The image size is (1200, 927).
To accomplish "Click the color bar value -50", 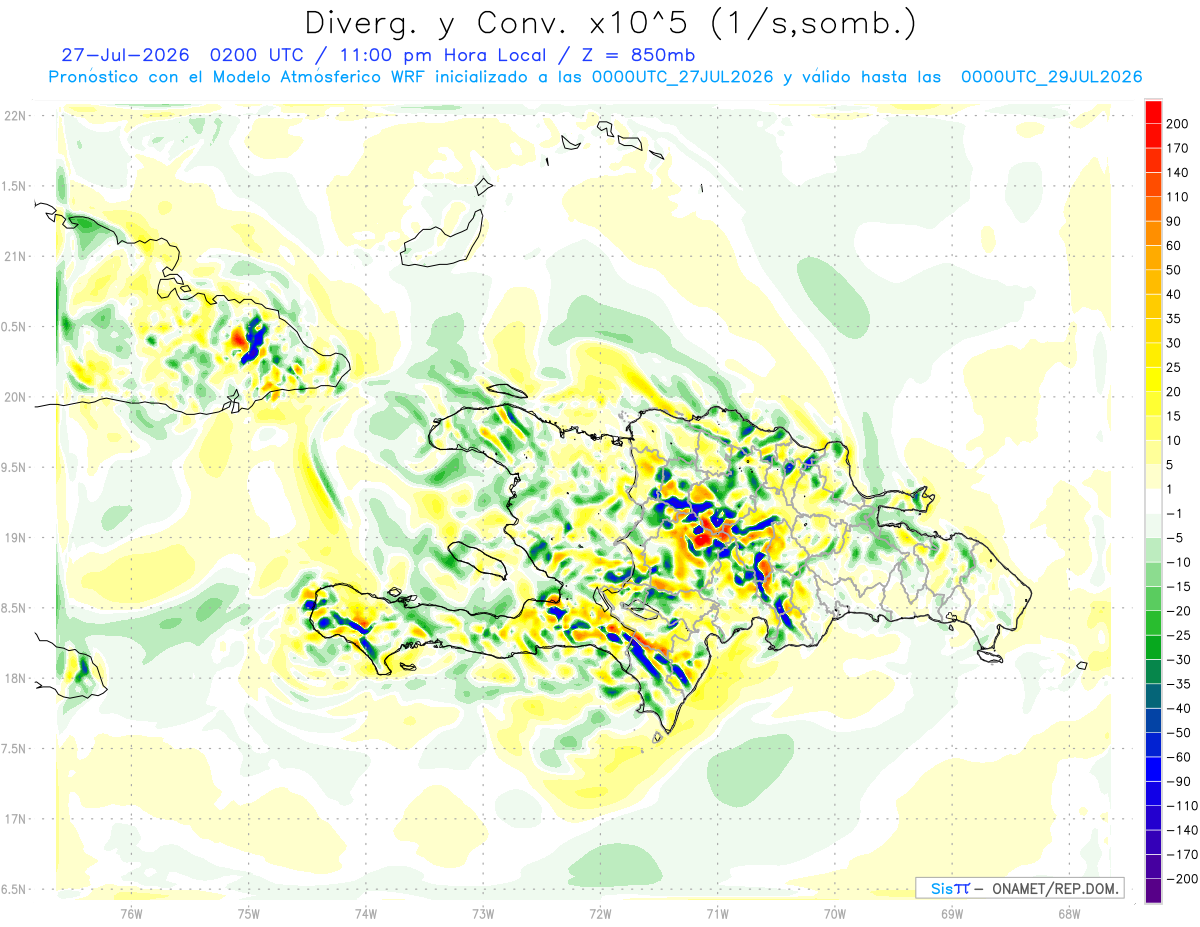I will (x=1178, y=733).
